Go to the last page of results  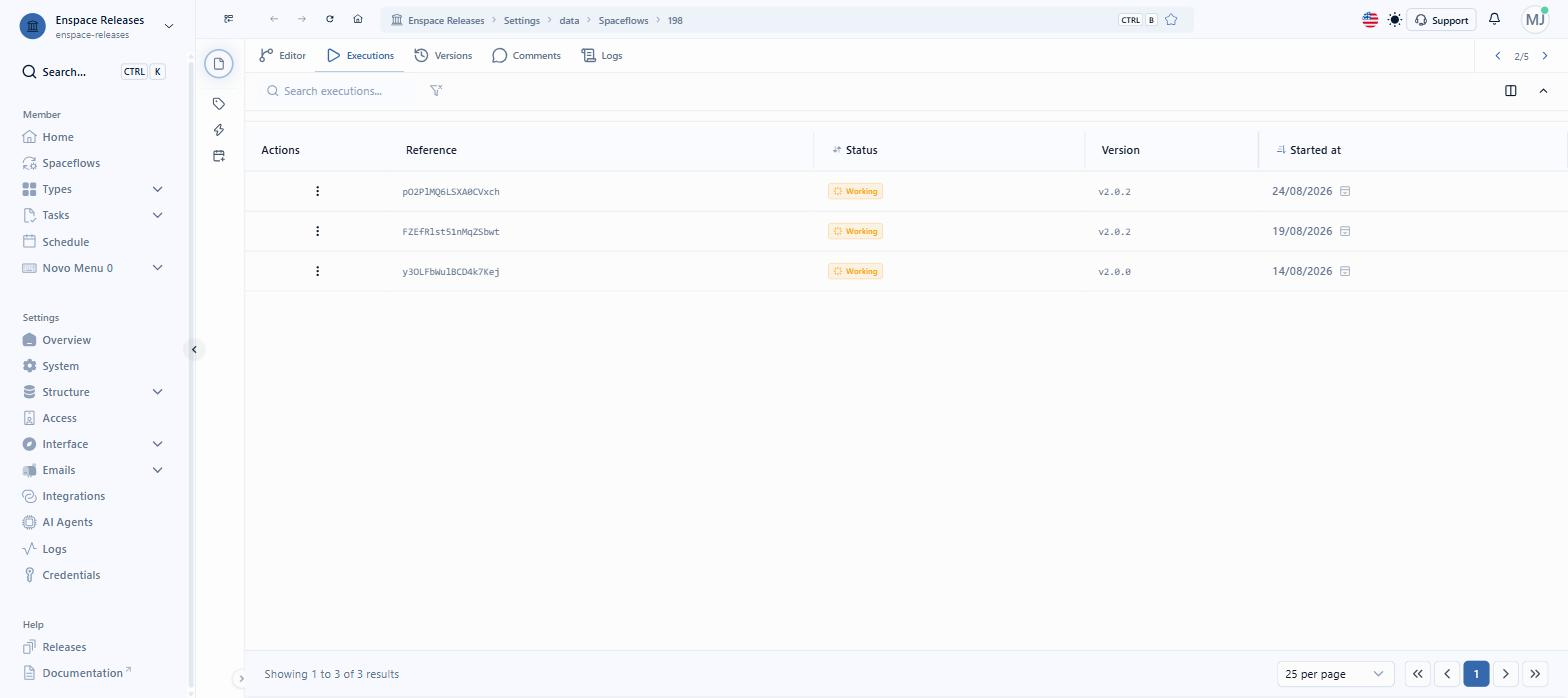tap(1535, 674)
